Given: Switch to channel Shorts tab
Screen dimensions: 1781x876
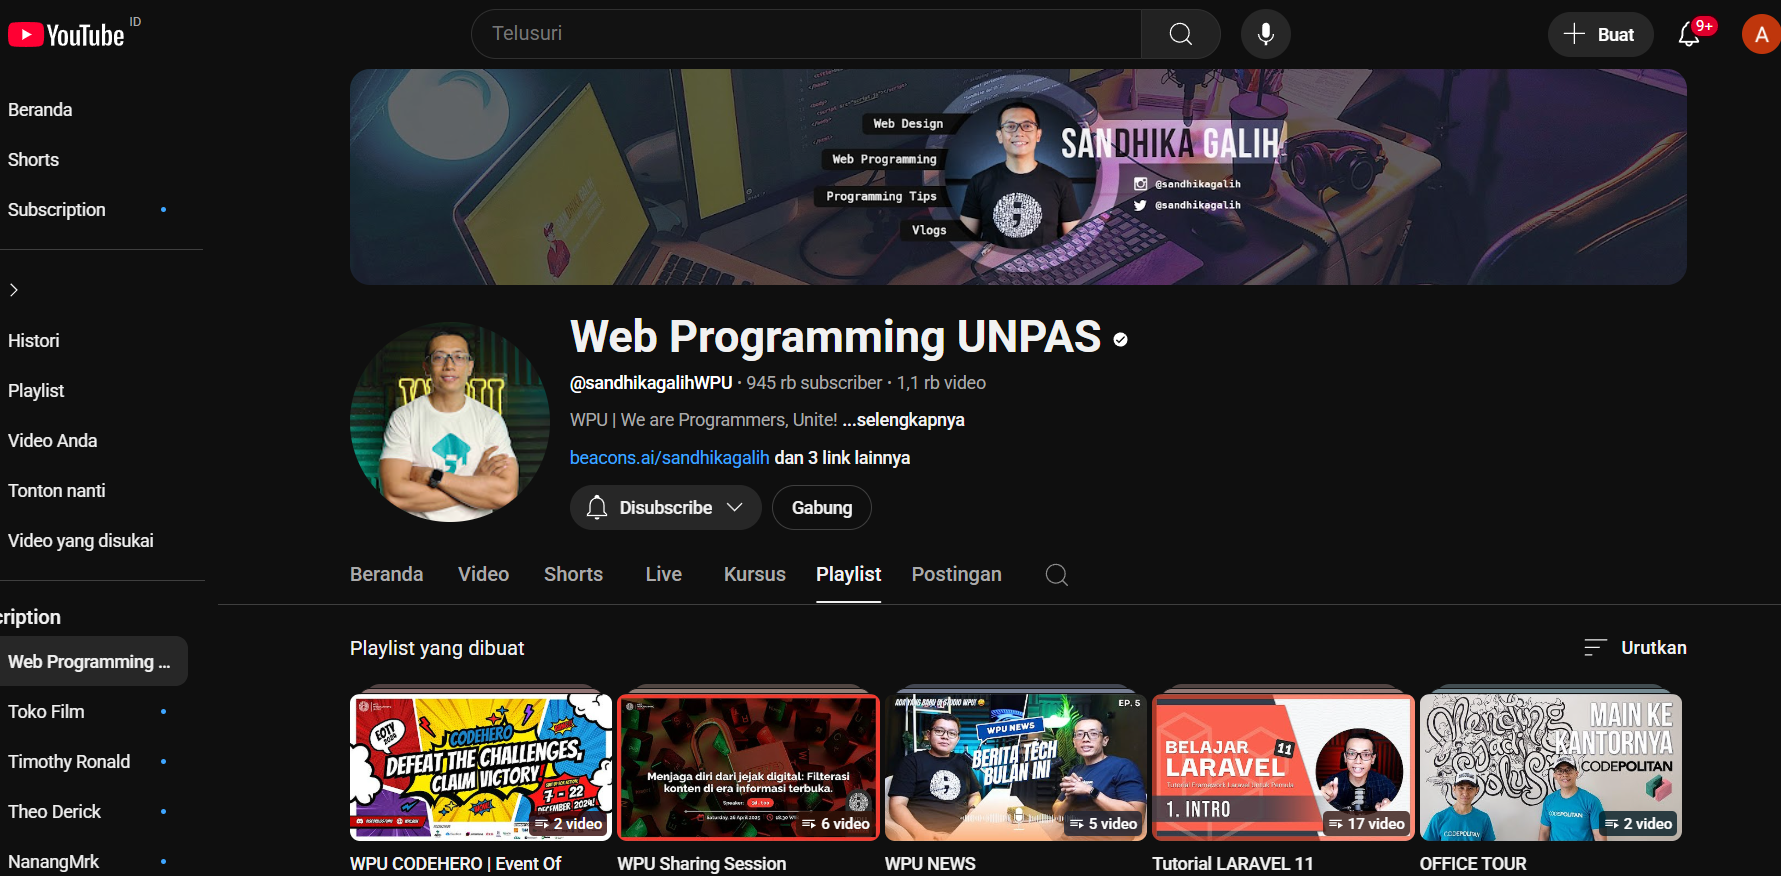Looking at the screenshot, I should point(573,575).
